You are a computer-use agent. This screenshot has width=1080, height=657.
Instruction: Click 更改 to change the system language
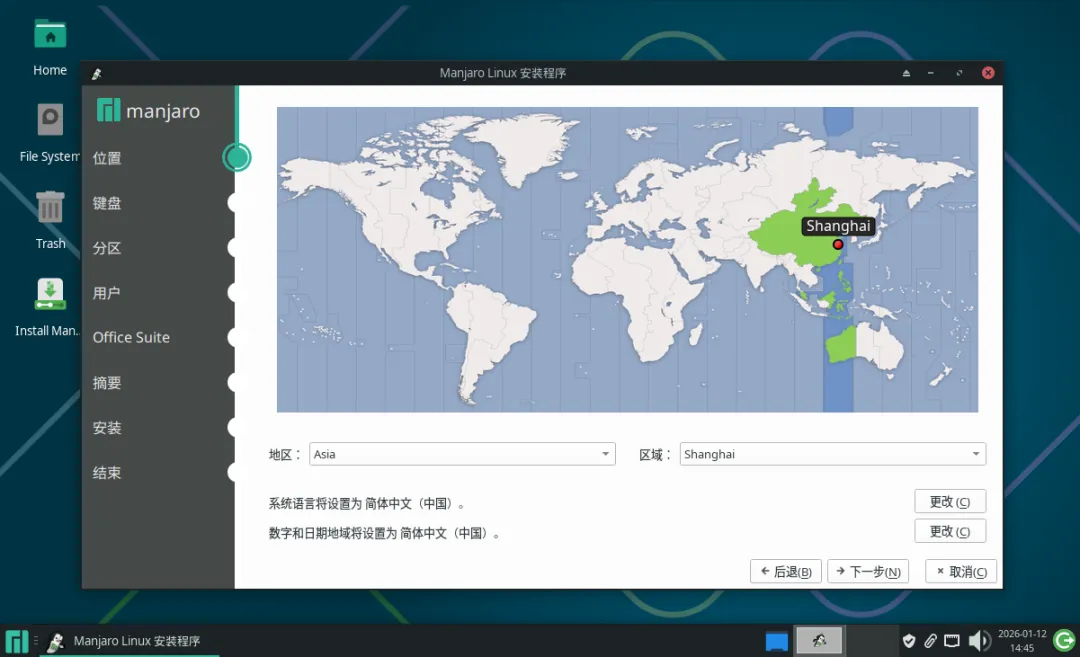point(949,501)
